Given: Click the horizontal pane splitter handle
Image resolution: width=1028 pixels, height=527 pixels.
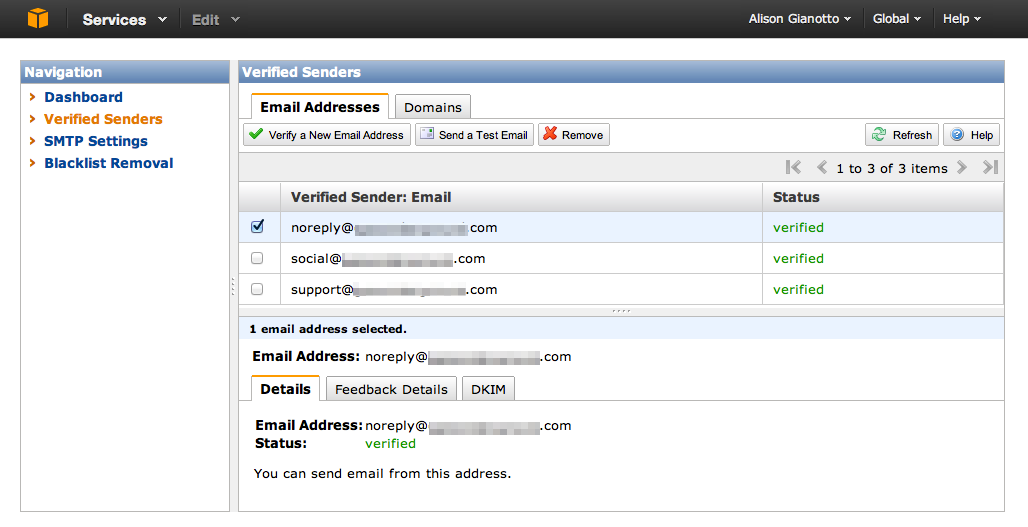Looking at the screenshot, I should click(621, 311).
